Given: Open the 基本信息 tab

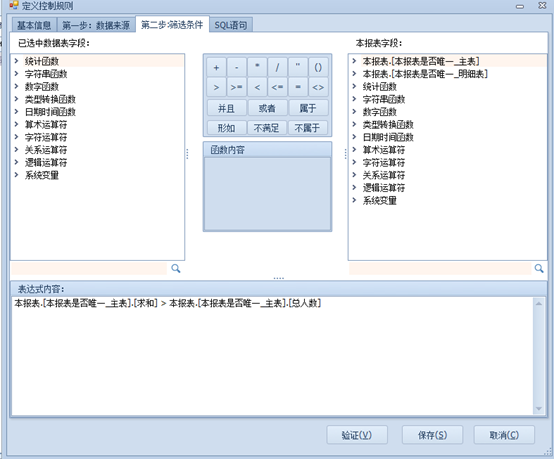Looking at the screenshot, I should 34,25.
